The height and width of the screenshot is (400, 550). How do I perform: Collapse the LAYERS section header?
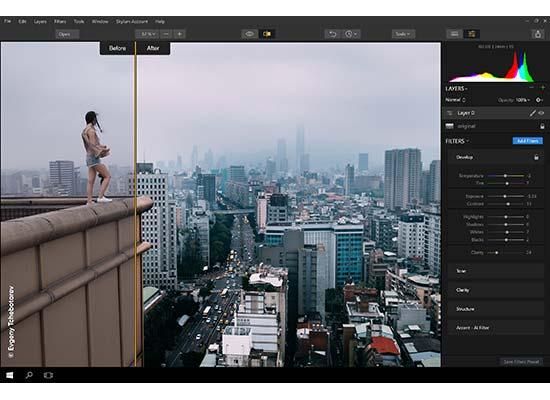tap(456, 89)
